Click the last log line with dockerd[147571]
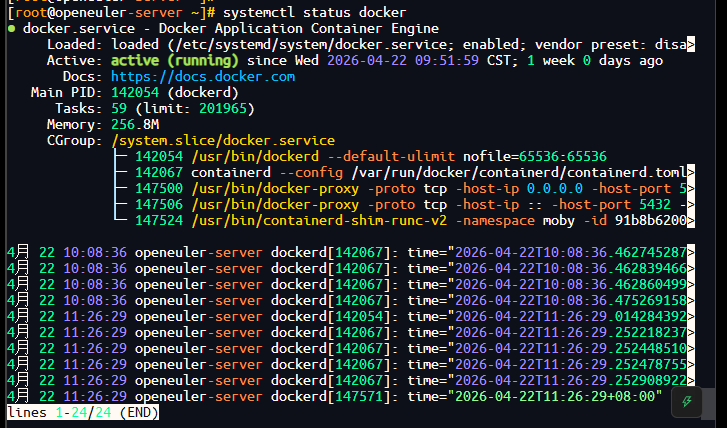 (334, 396)
